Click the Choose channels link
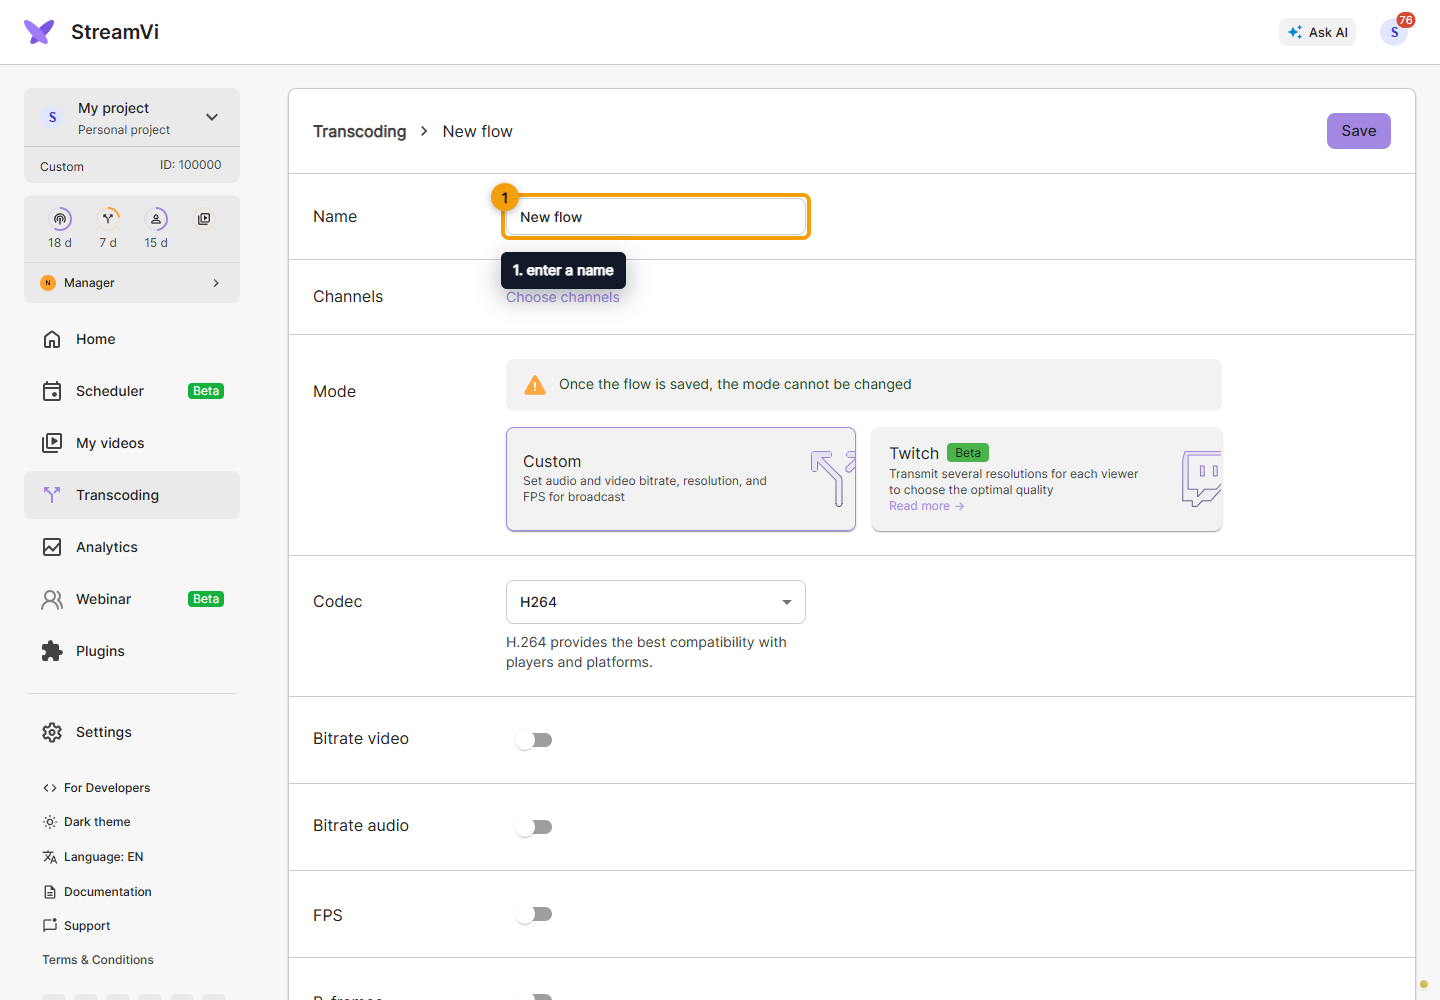 [563, 297]
